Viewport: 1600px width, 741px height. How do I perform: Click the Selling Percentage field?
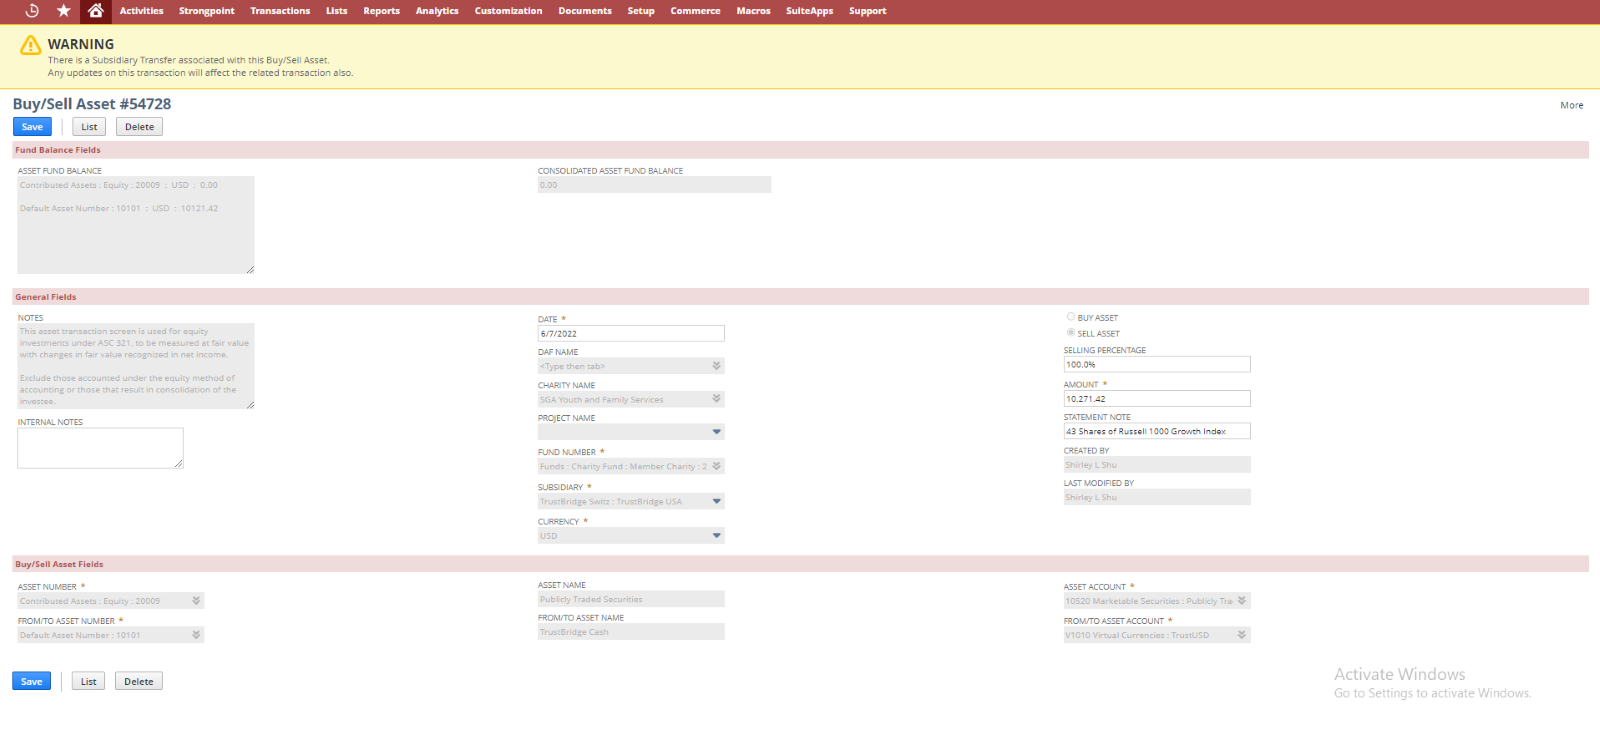(1156, 365)
